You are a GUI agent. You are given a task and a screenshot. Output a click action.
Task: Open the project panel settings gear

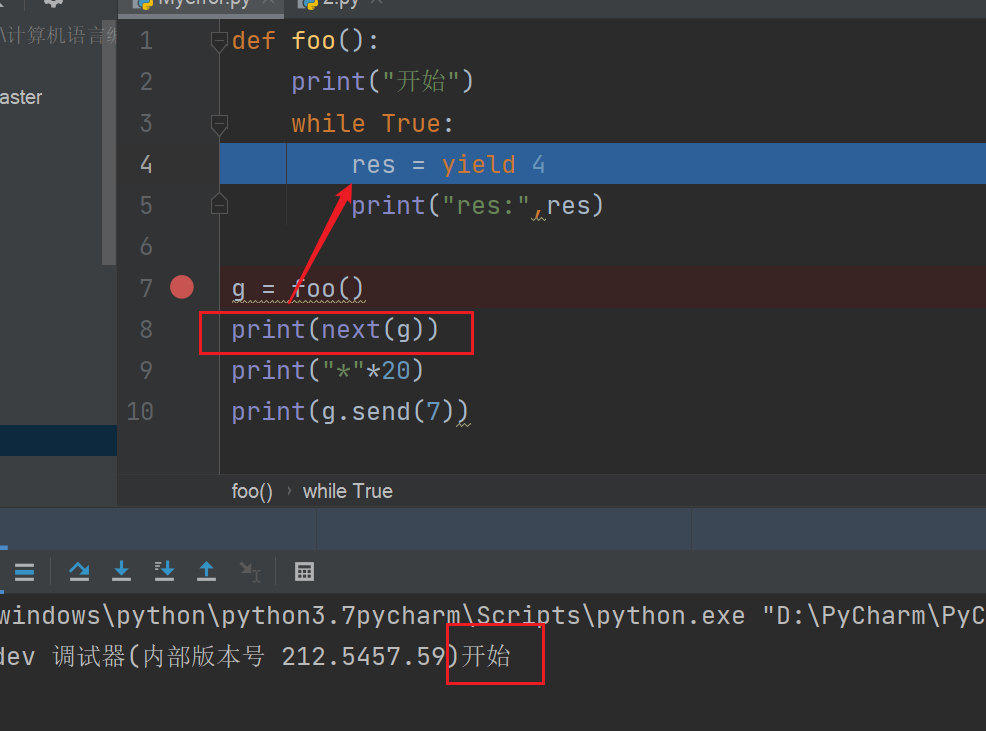(53, 4)
